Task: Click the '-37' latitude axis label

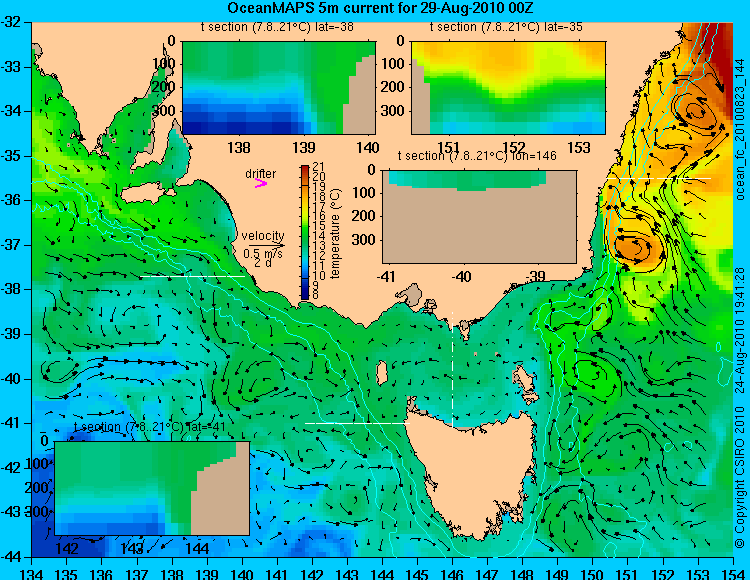Action: pos(12,245)
